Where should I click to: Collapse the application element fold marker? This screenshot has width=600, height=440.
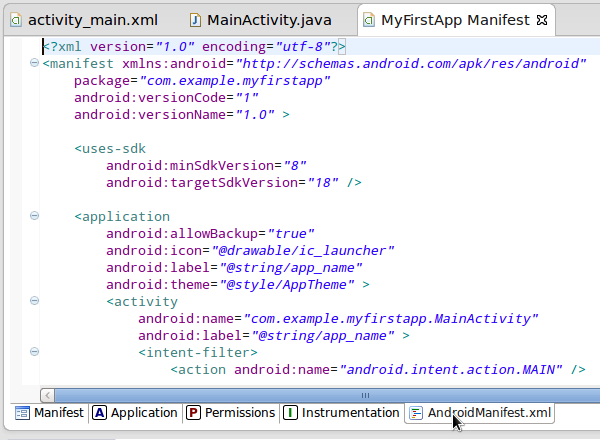coord(35,216)
